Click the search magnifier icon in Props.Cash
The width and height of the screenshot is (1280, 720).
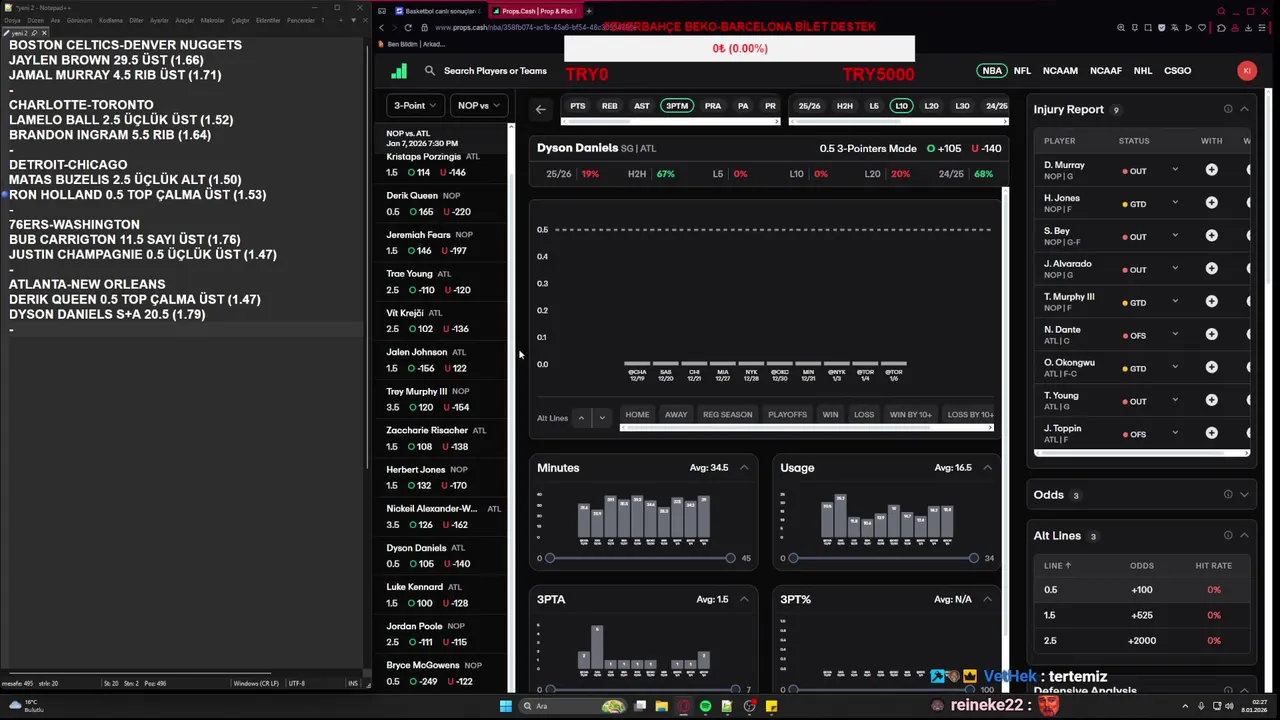click(x=430, y=71)
